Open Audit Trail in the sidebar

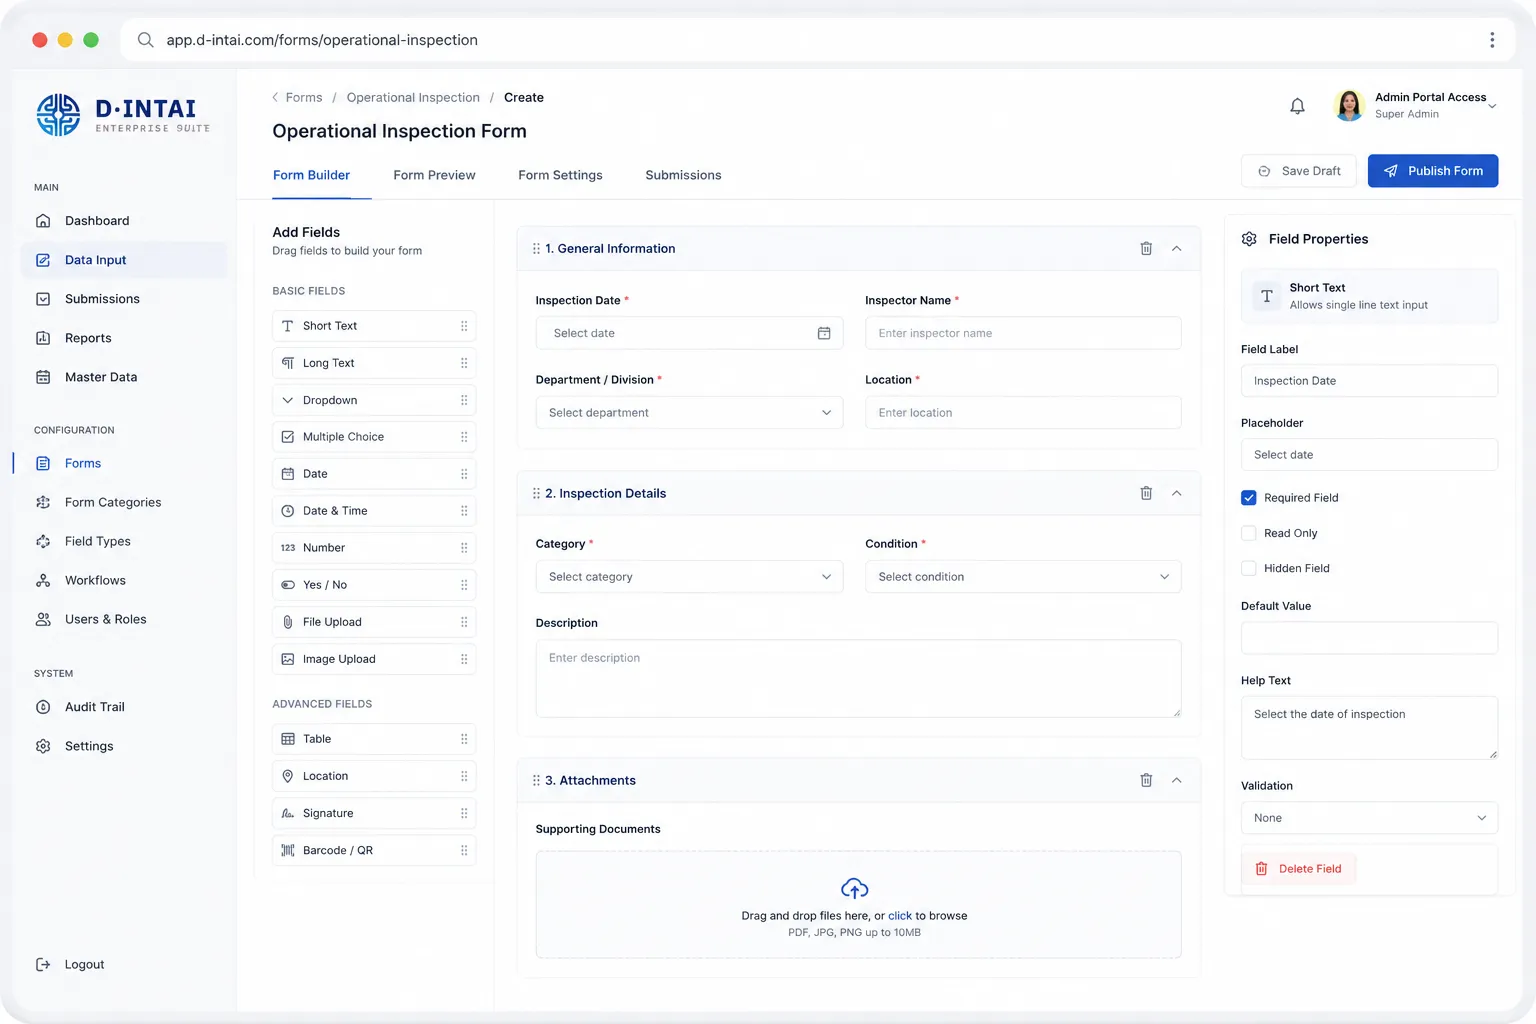[125, 707]
